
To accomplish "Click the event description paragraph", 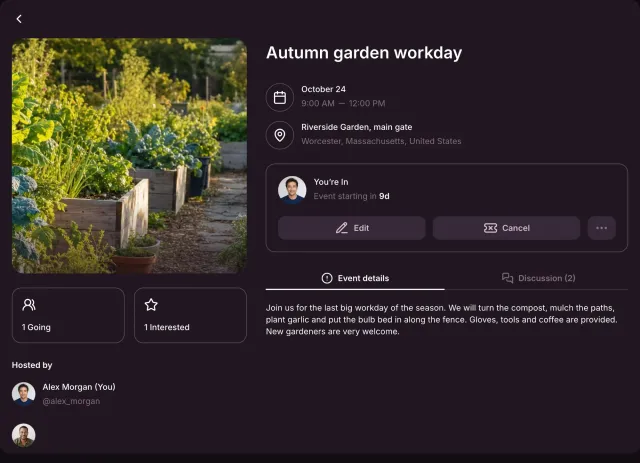I will point(441,320).
